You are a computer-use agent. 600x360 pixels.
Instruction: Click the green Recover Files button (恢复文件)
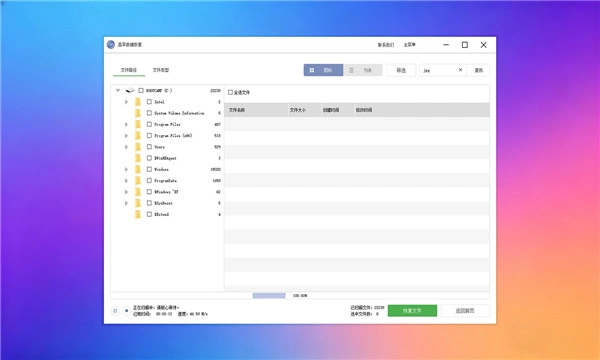click(412, 311)
